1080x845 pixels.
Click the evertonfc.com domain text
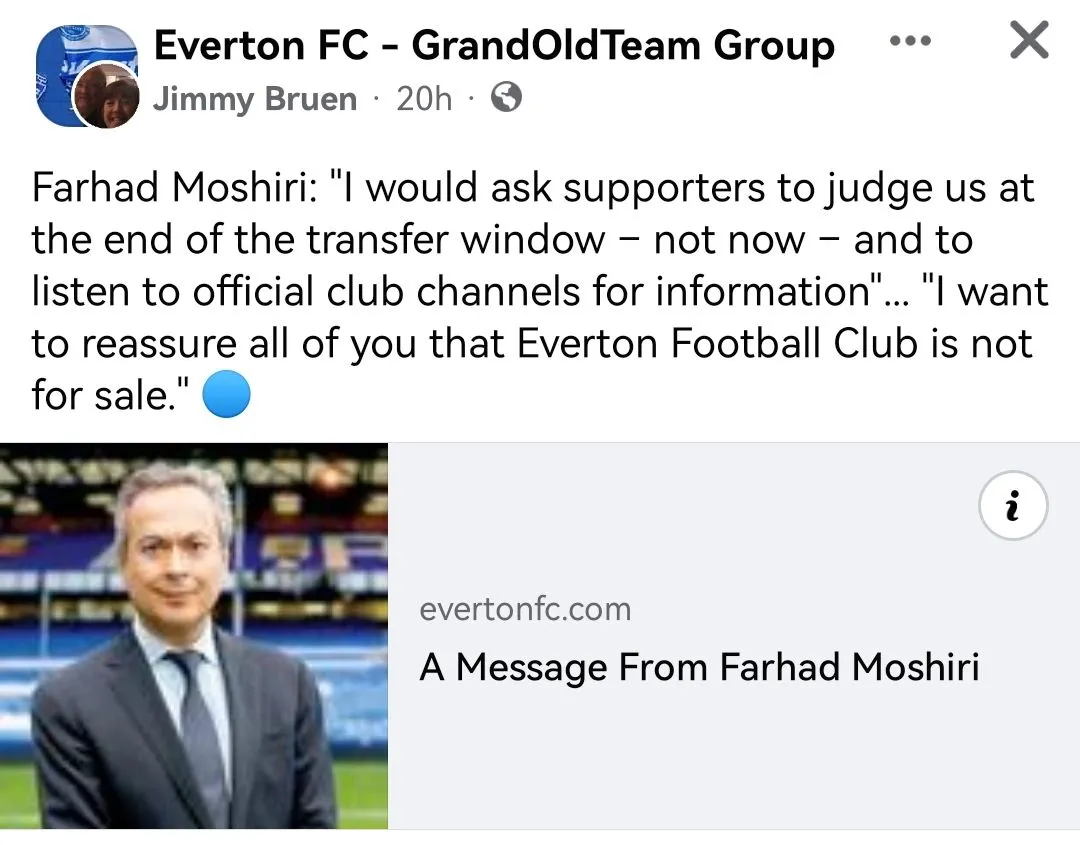525,609
